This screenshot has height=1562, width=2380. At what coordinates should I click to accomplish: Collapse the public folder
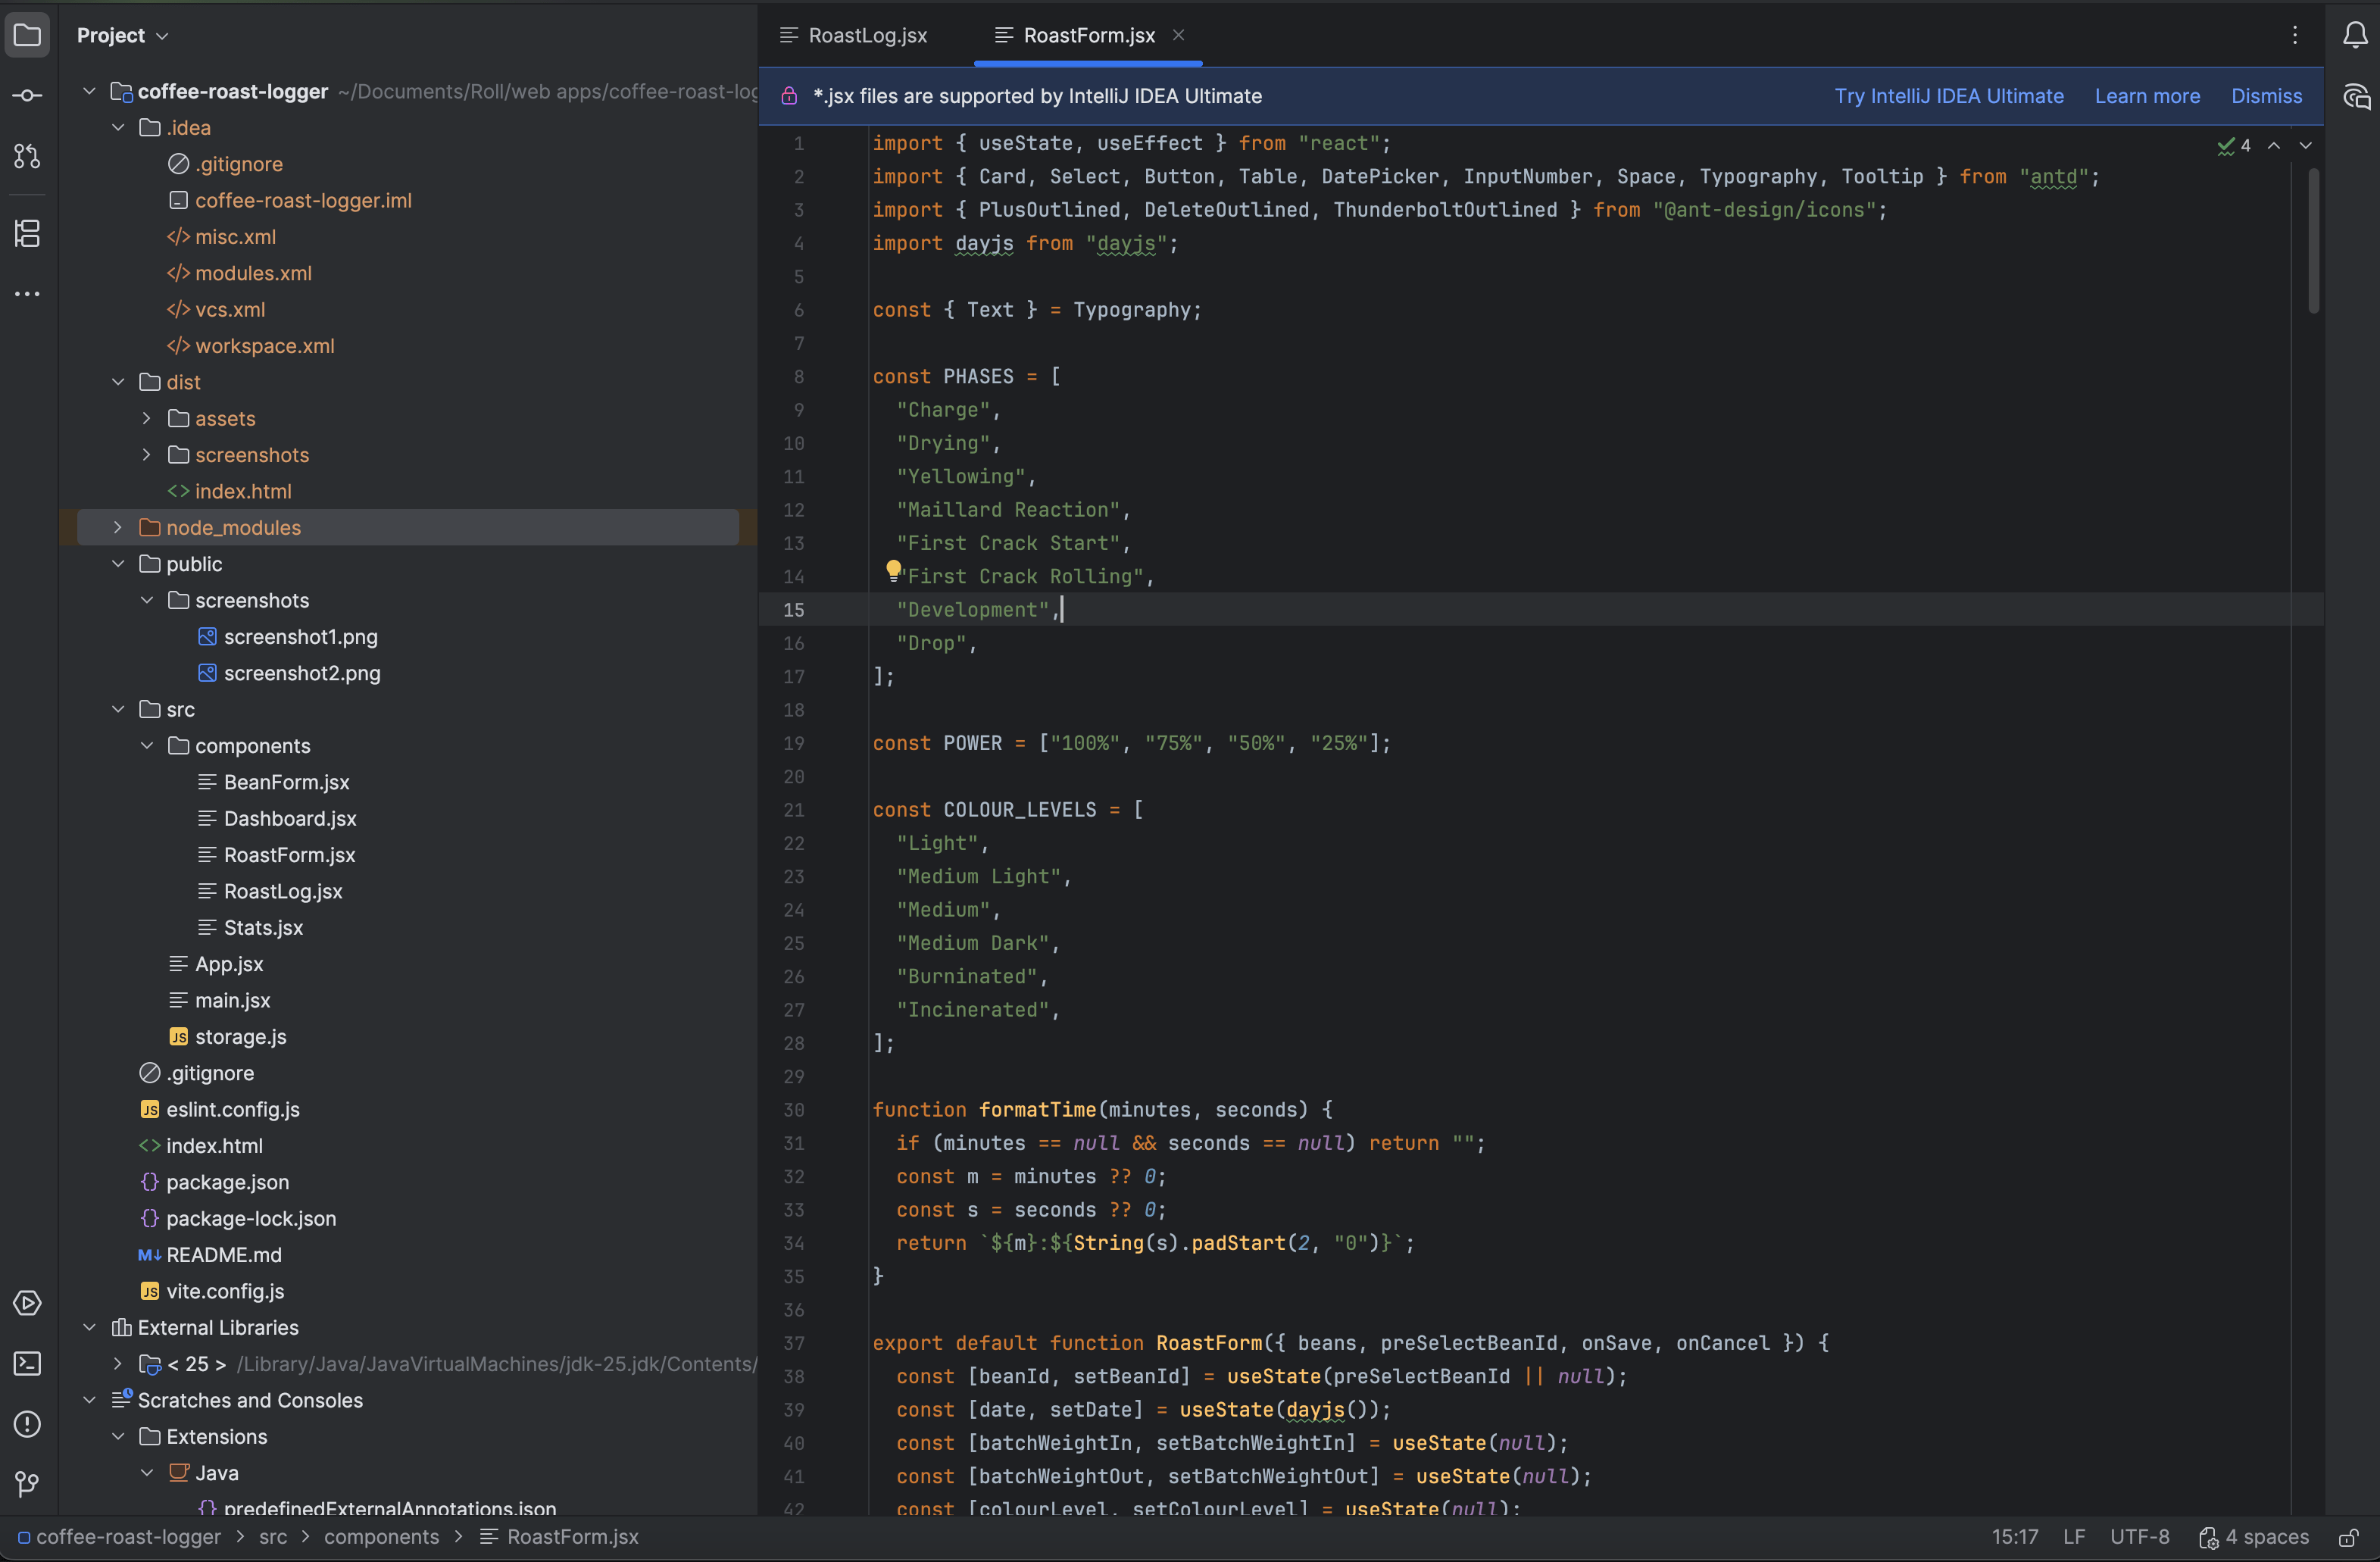tap(118, 564)
